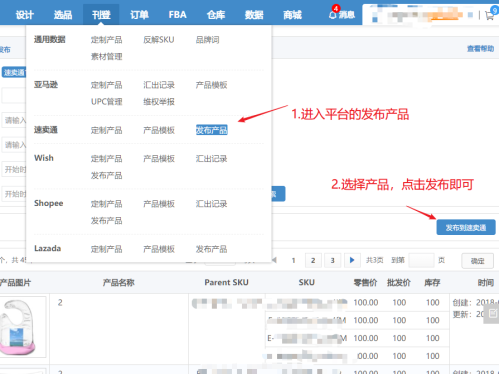Select 产品模板 under Lazada

[x=159, y=249]
